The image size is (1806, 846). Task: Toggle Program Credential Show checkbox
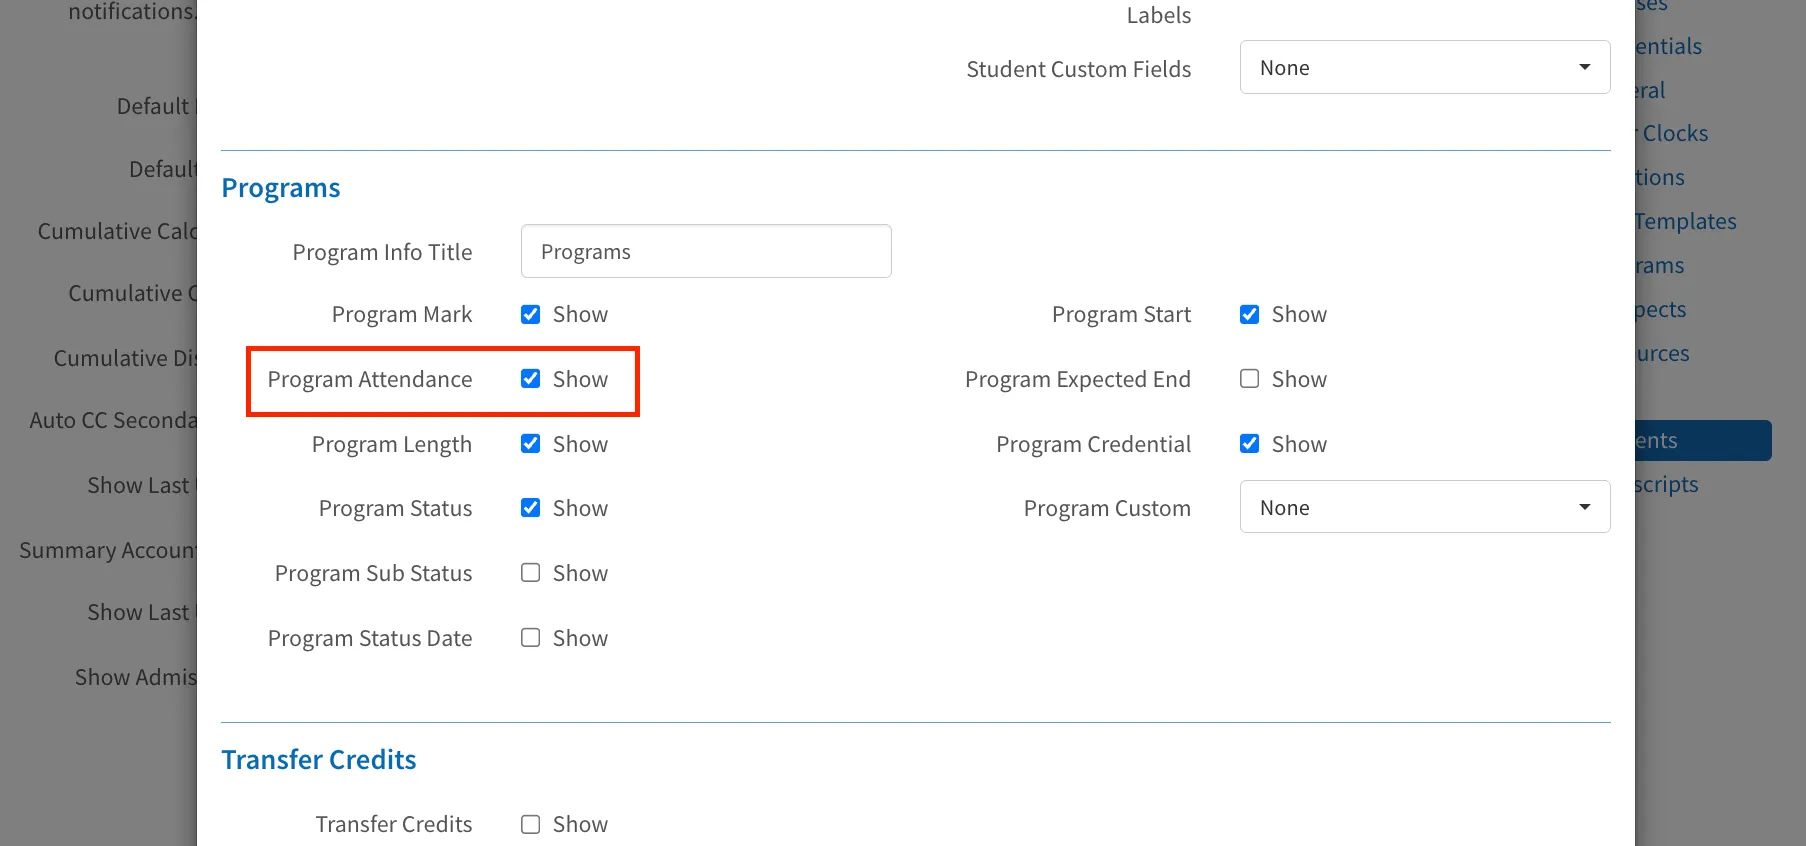click(x=1249, y=444)
